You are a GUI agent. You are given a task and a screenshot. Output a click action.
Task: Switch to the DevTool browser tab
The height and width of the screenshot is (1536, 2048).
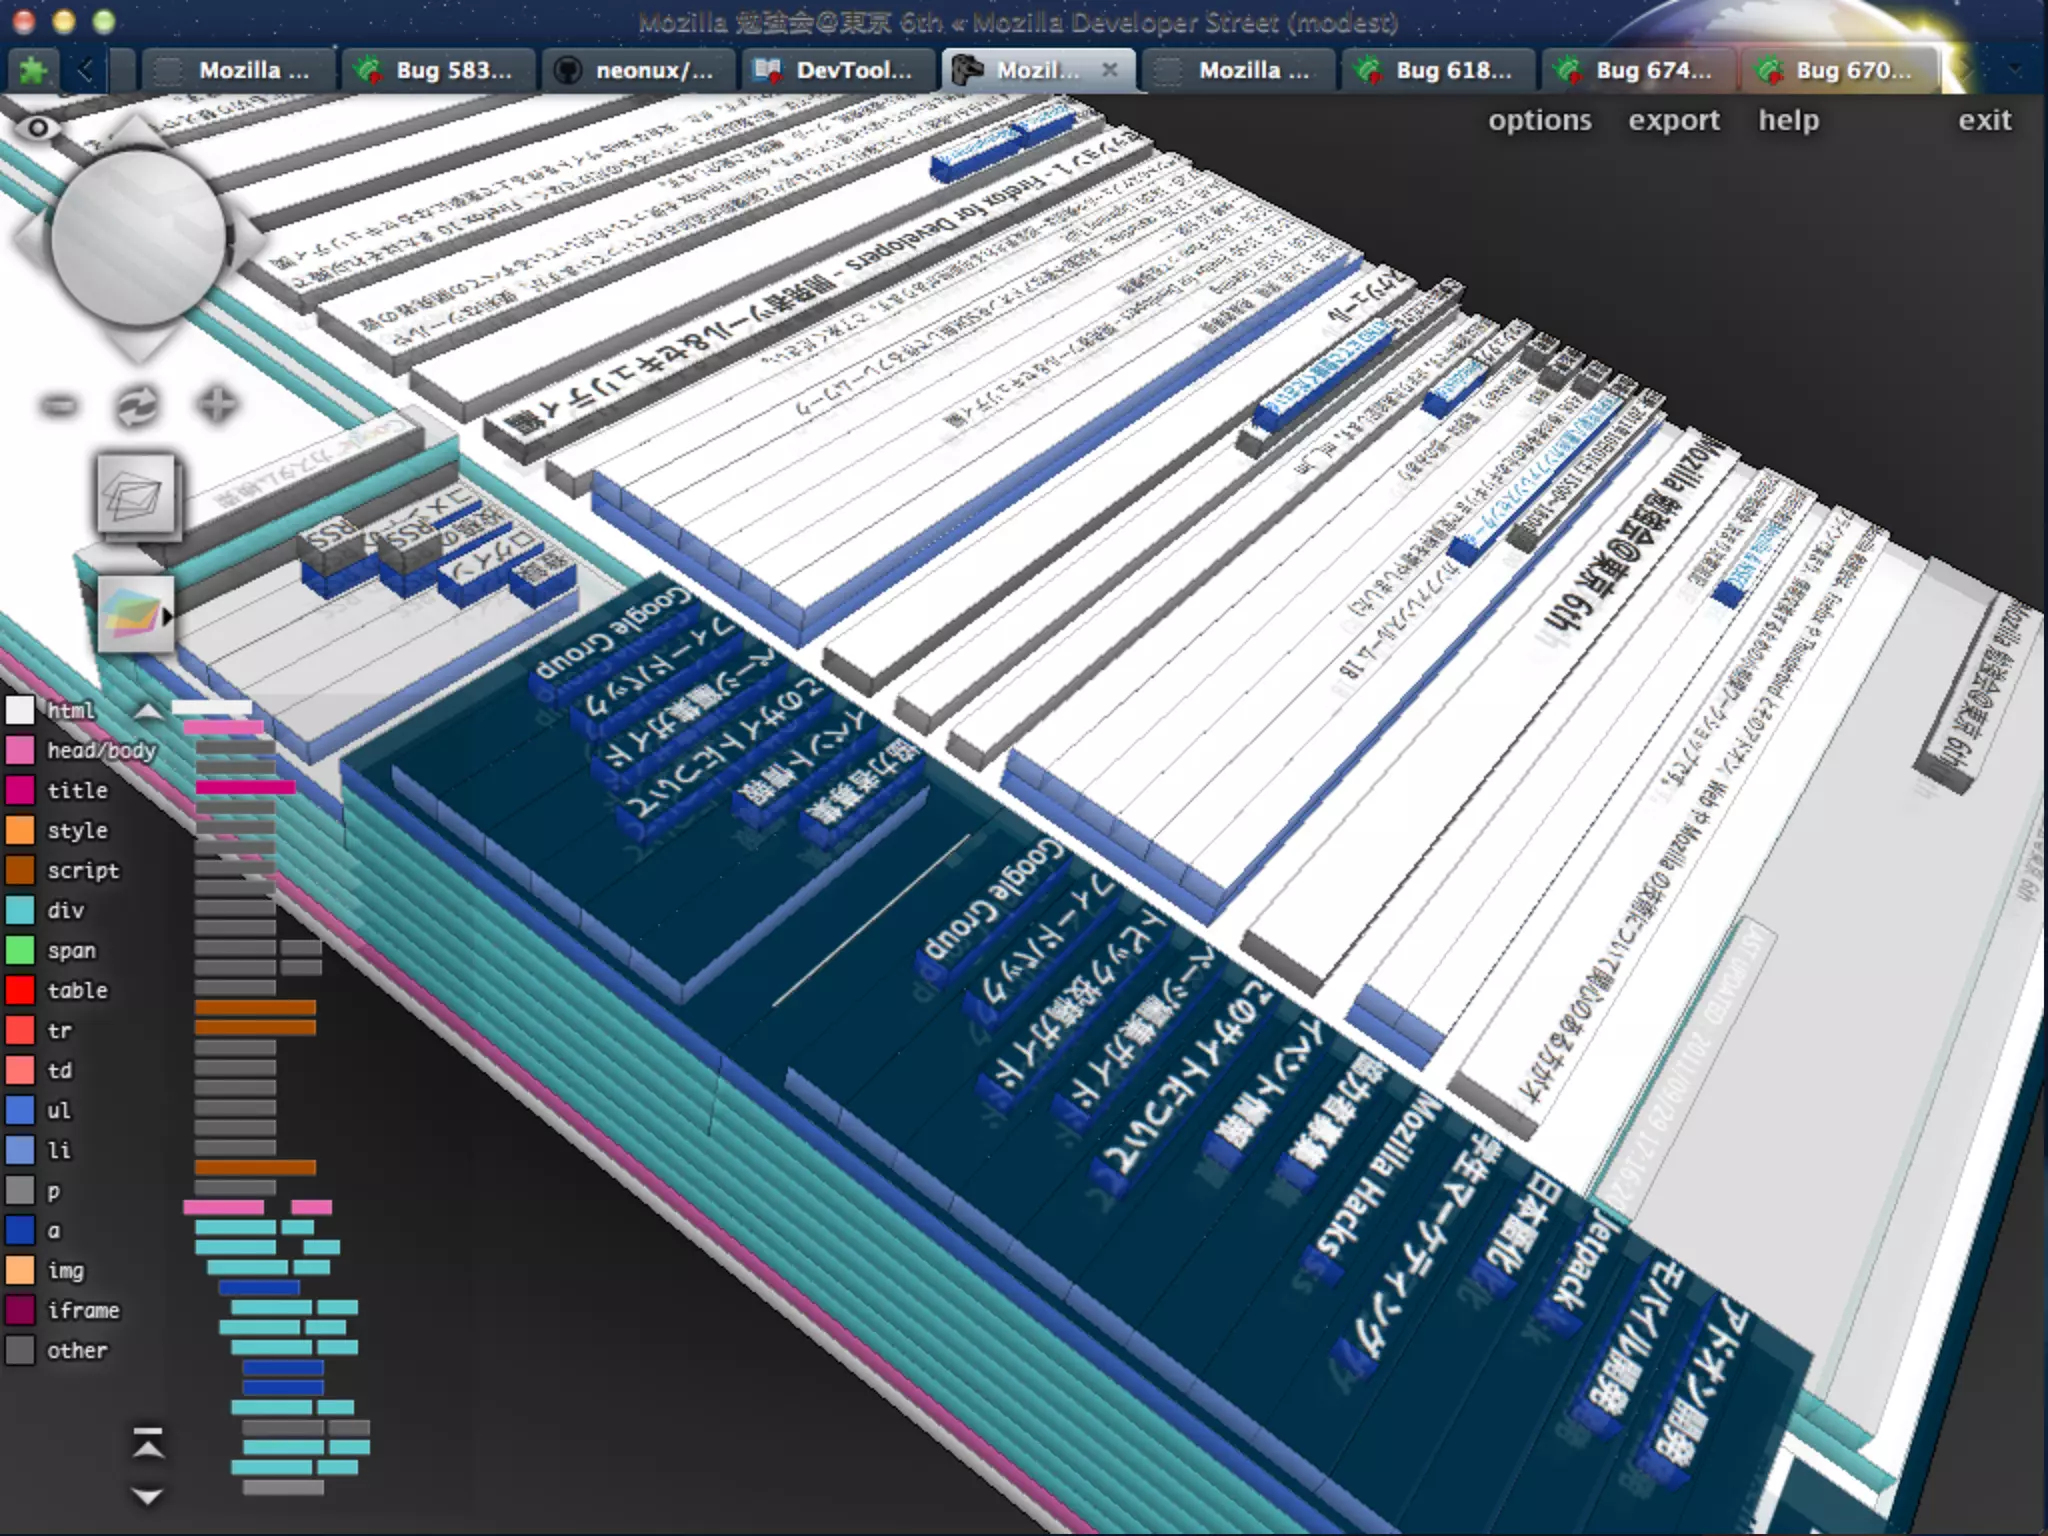point(838,70)
